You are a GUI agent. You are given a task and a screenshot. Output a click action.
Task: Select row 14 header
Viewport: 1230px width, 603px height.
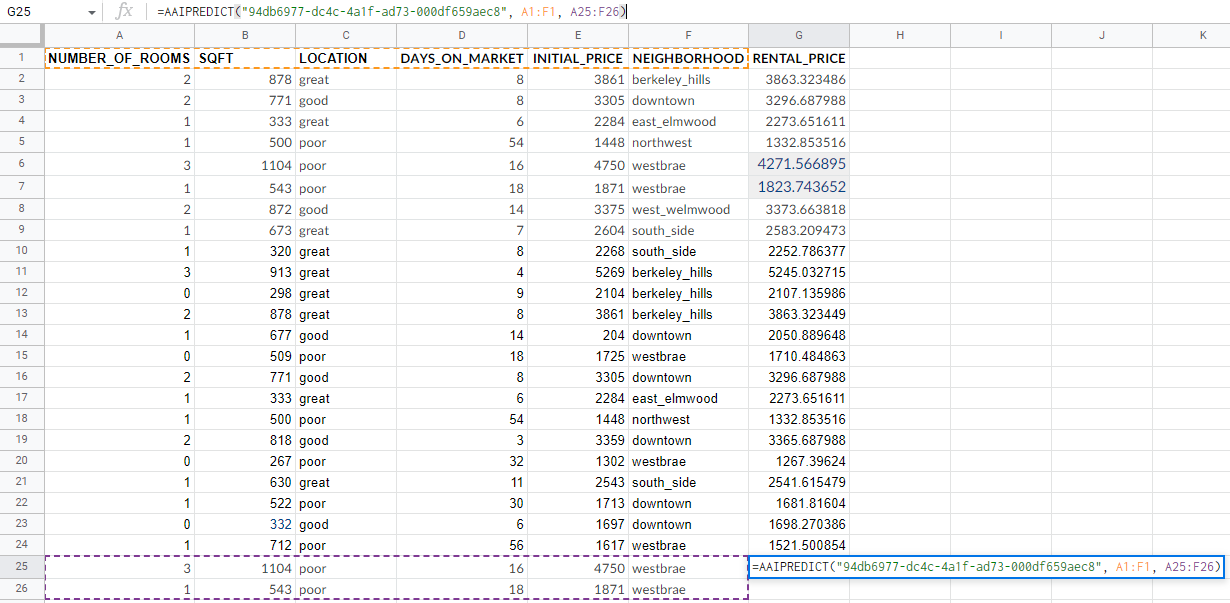tap(22, 335)
